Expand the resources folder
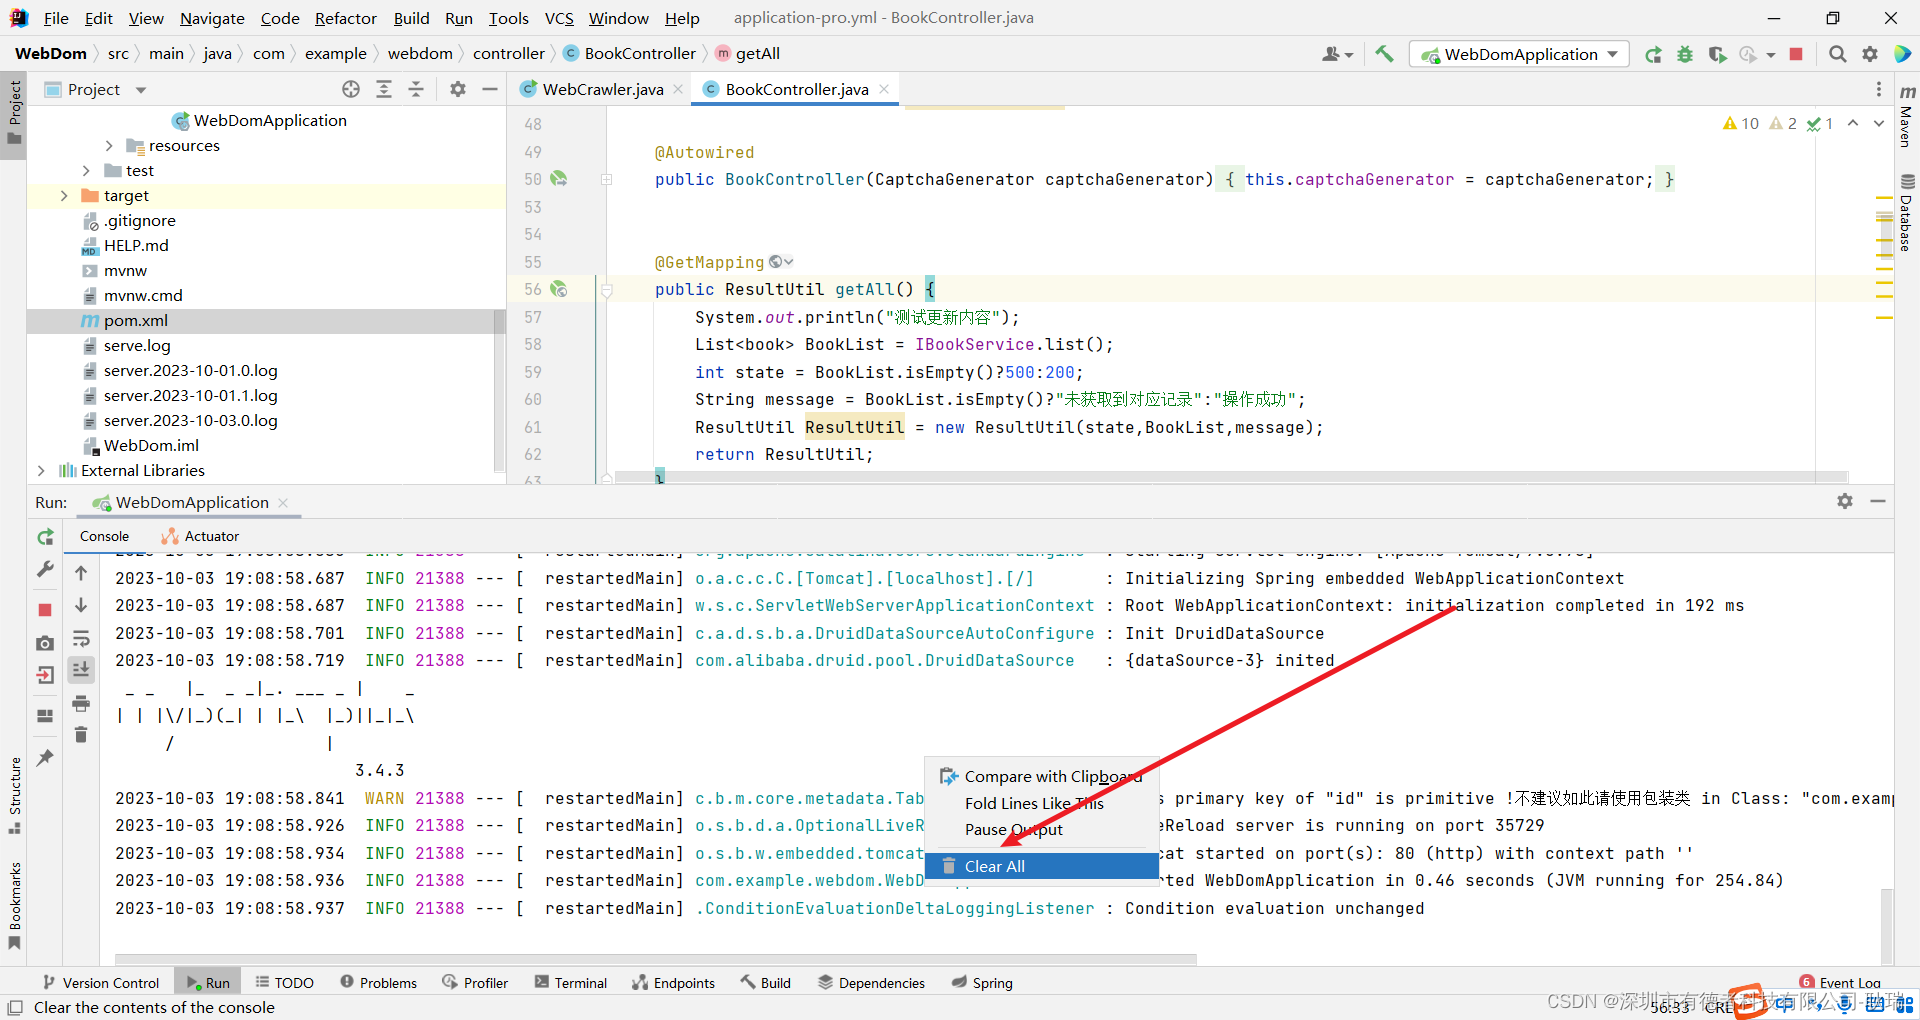The height and width of the screenshot is (1020, 1920). [109, 146]
